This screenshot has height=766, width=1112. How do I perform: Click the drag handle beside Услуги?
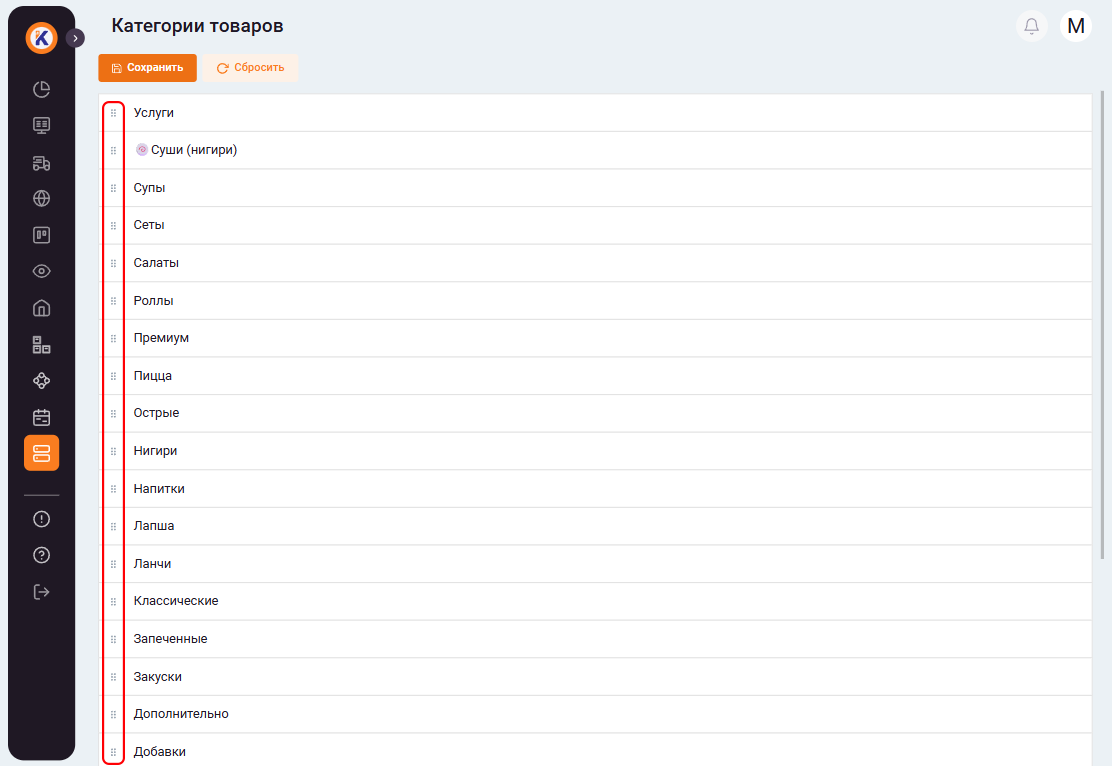[113, 113]
